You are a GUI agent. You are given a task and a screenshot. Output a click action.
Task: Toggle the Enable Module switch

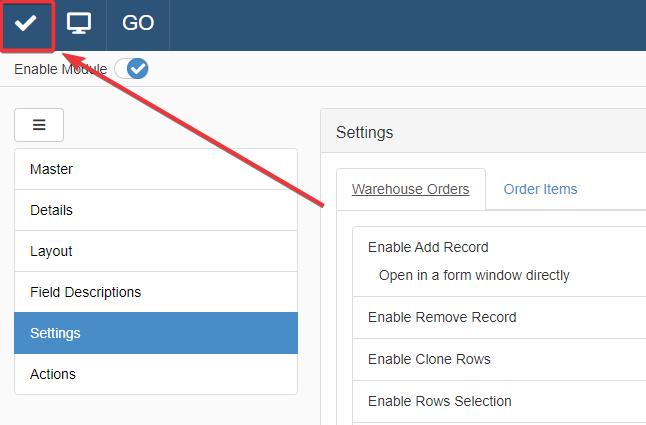tap(131, 69)
